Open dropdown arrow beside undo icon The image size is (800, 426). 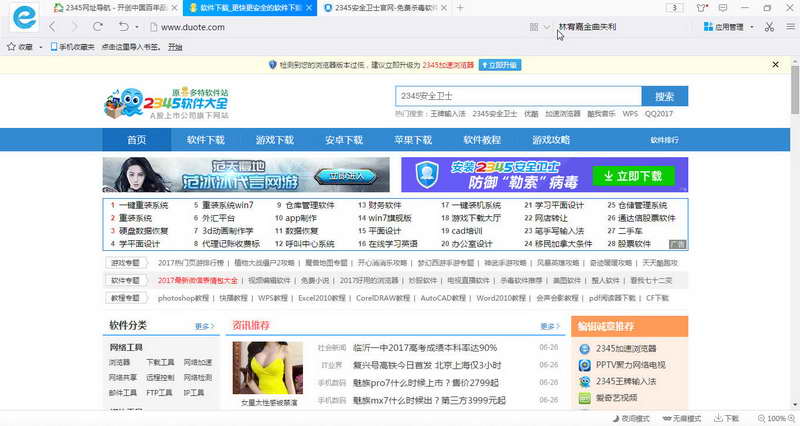pos(137,27)
